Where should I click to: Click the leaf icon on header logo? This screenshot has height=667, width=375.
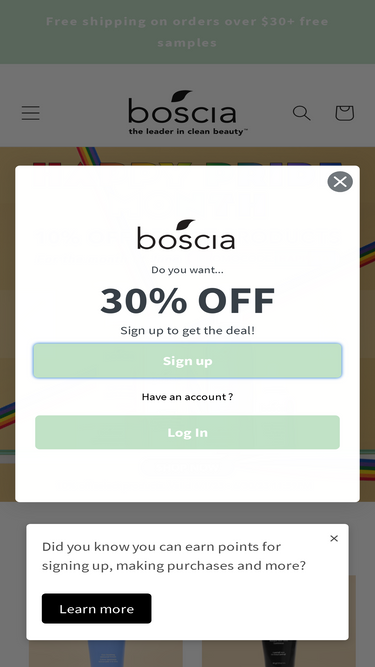[x=182, y=96]
